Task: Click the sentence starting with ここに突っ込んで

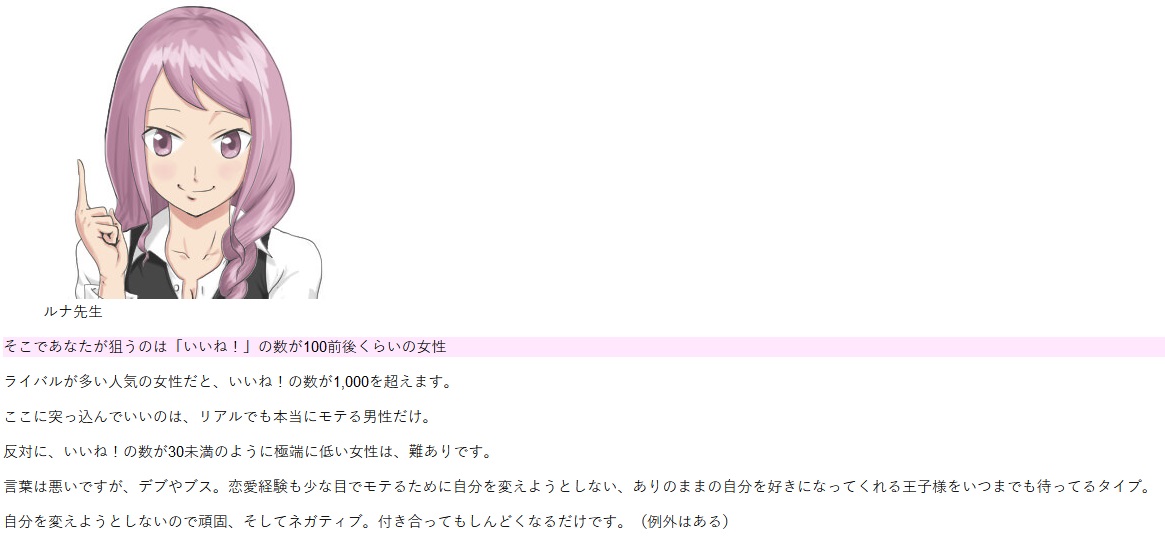Action: [217, 416]
